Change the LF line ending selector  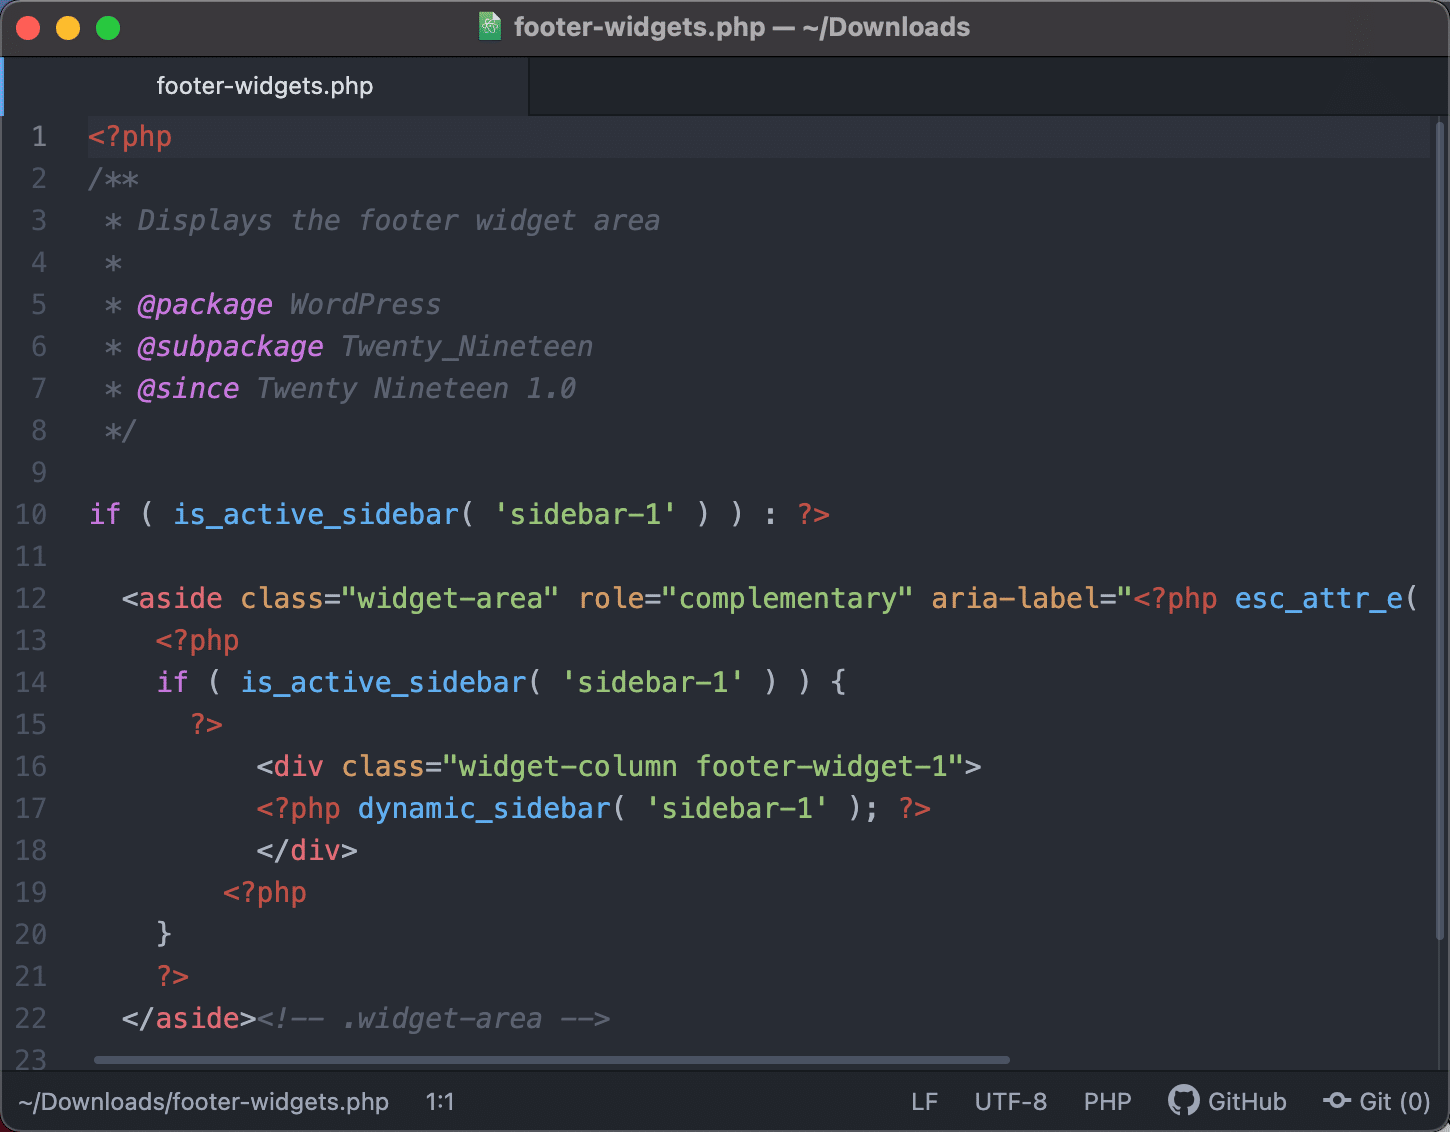pos(924,1101)
